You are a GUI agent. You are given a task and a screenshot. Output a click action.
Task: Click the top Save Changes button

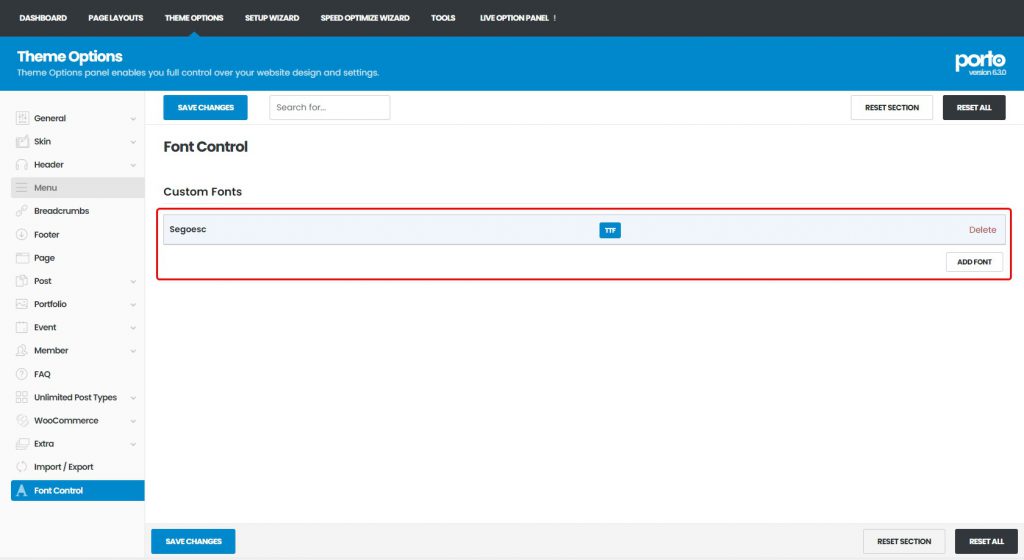coord(205,108)
